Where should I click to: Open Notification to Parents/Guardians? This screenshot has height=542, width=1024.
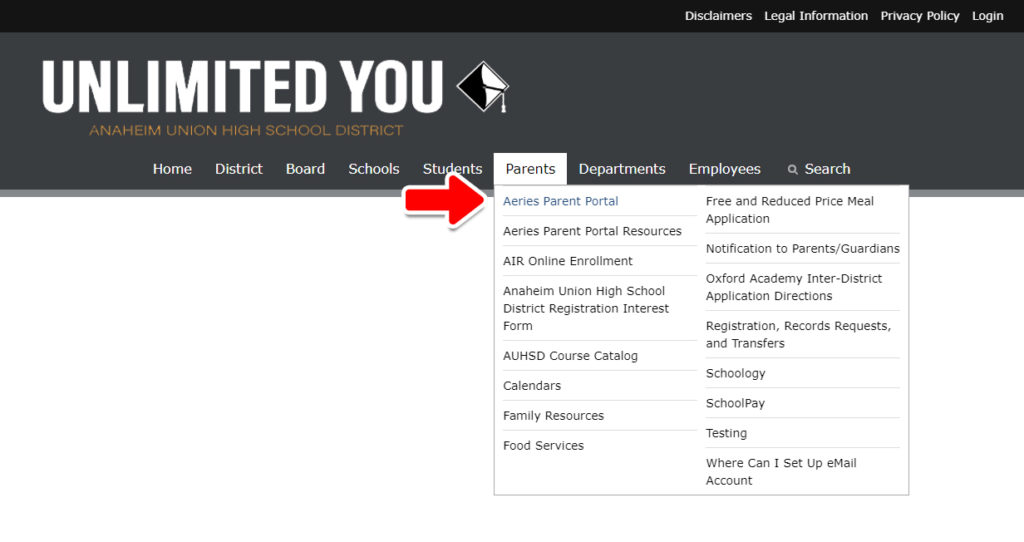pyautogui.click(x=803, y=249)
